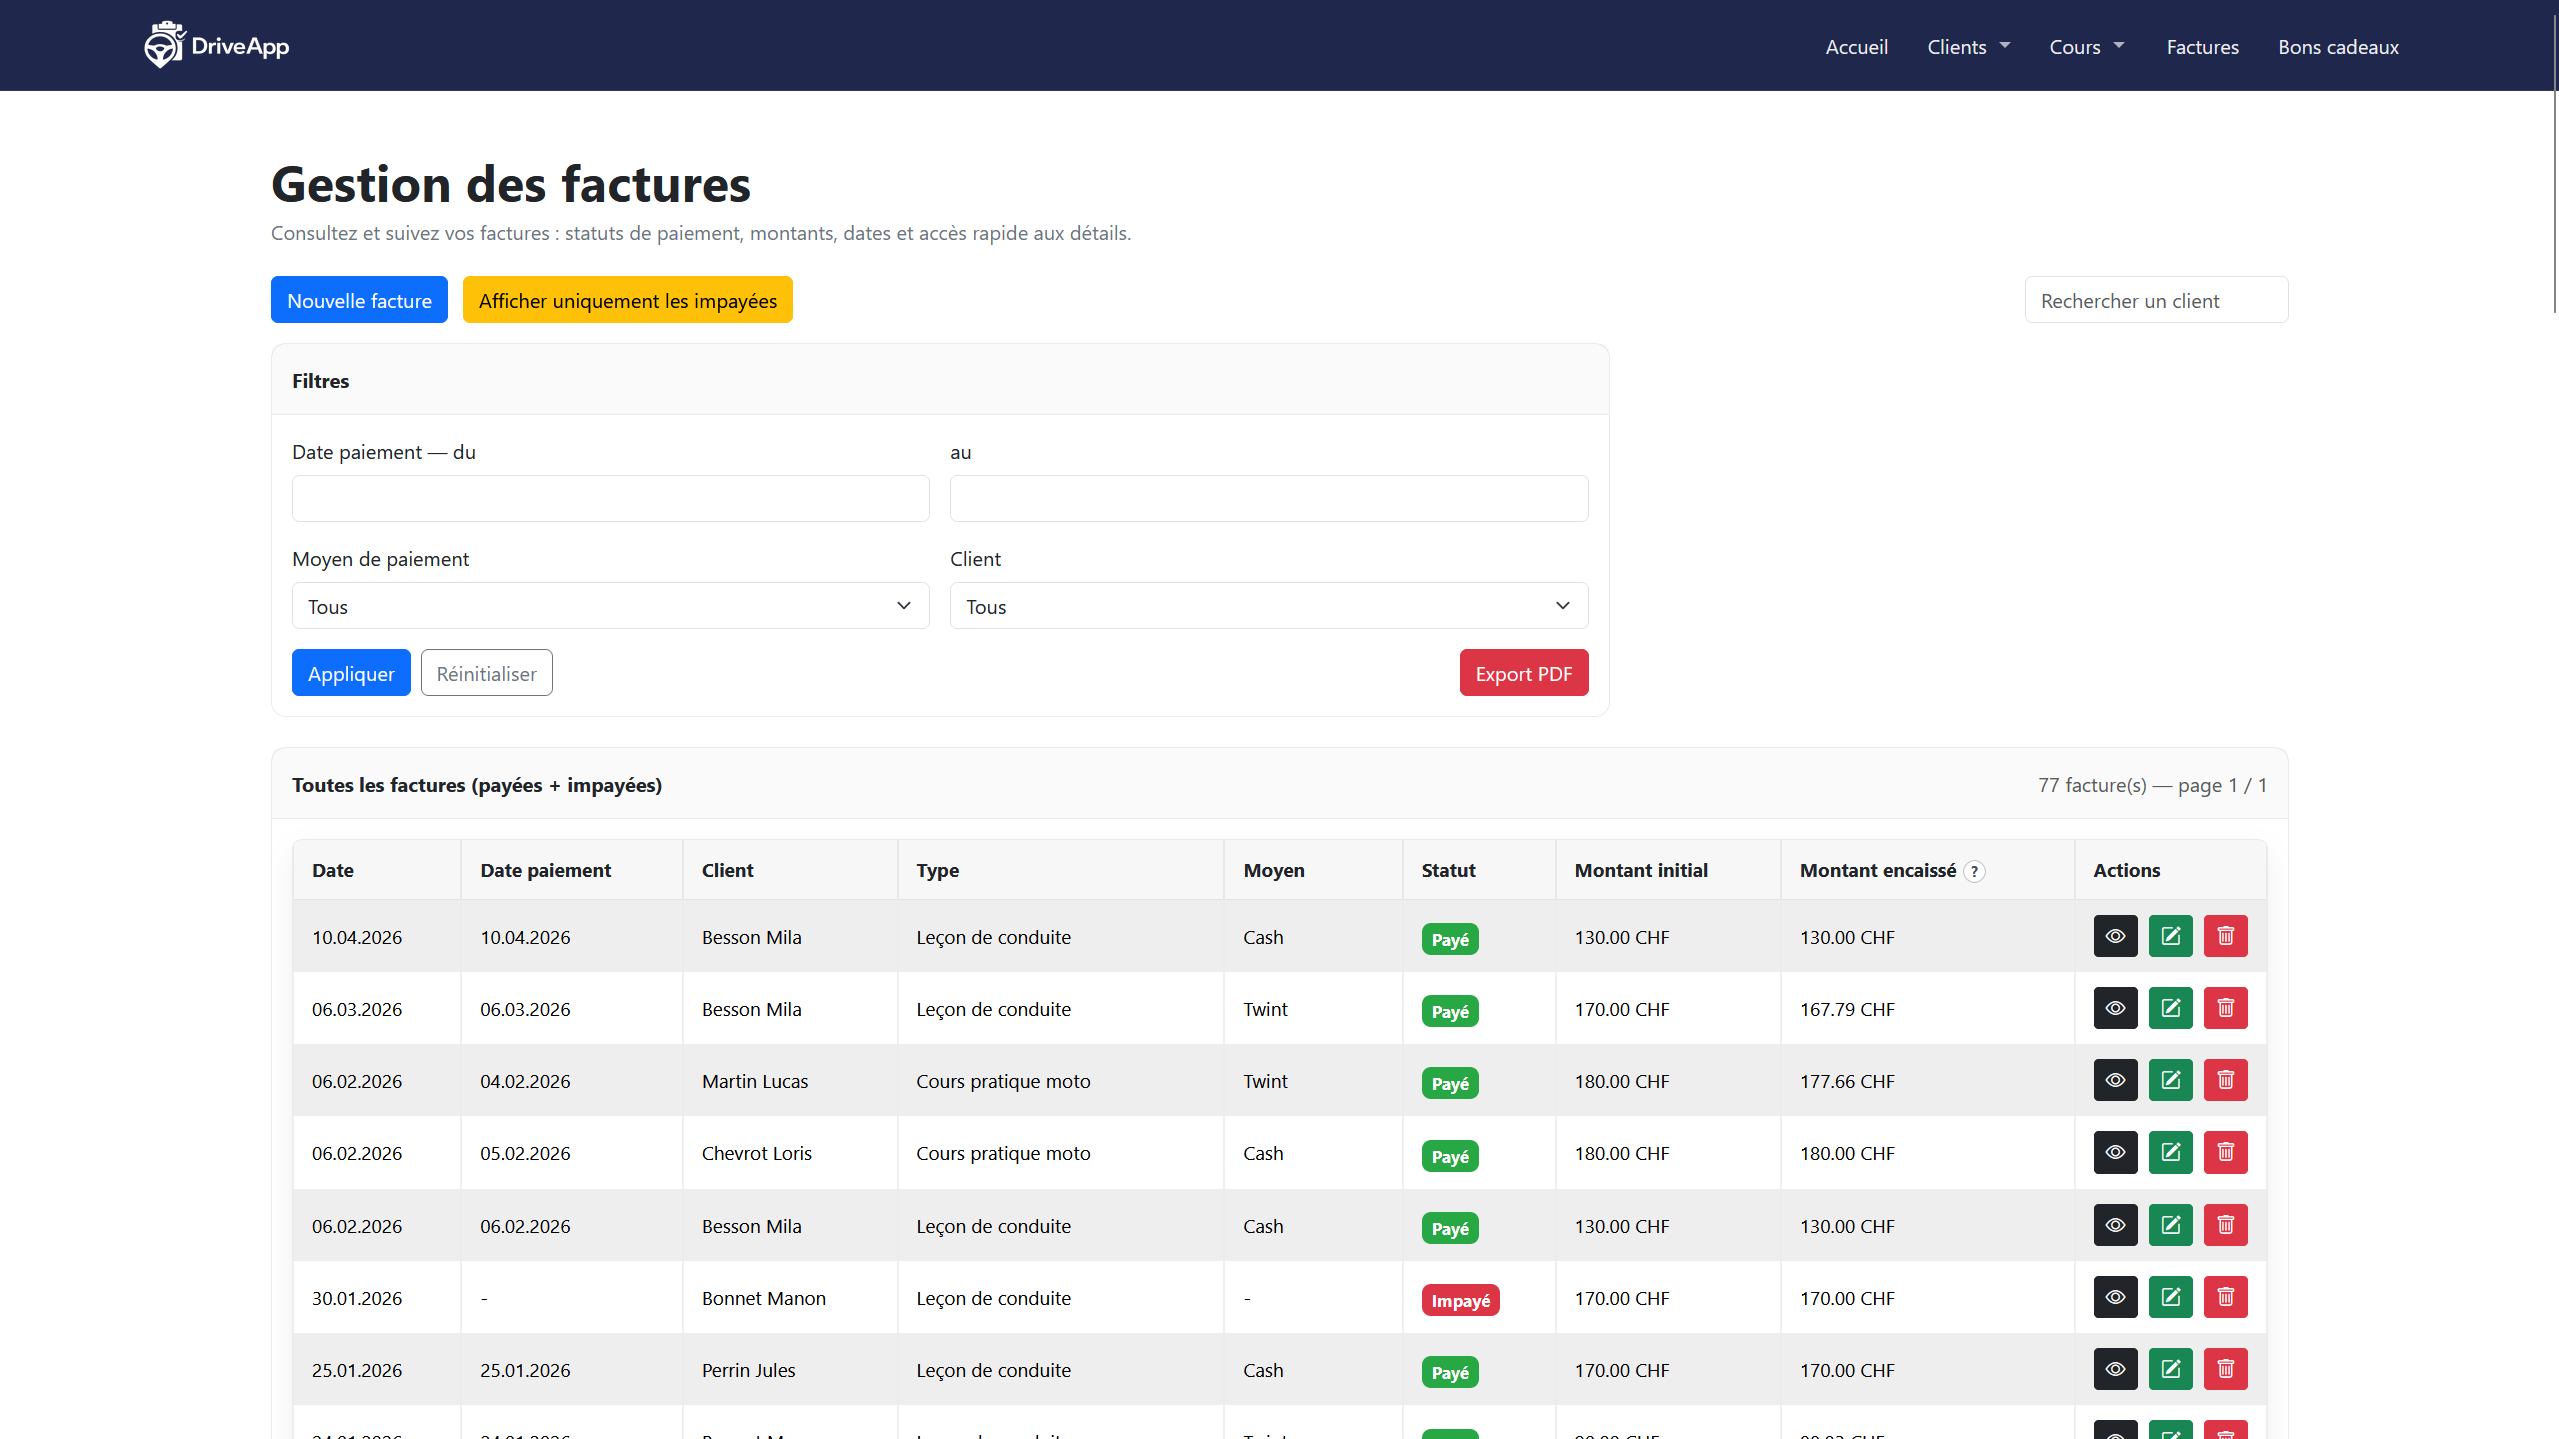Show only unpaid invoices

pos(627,300)
